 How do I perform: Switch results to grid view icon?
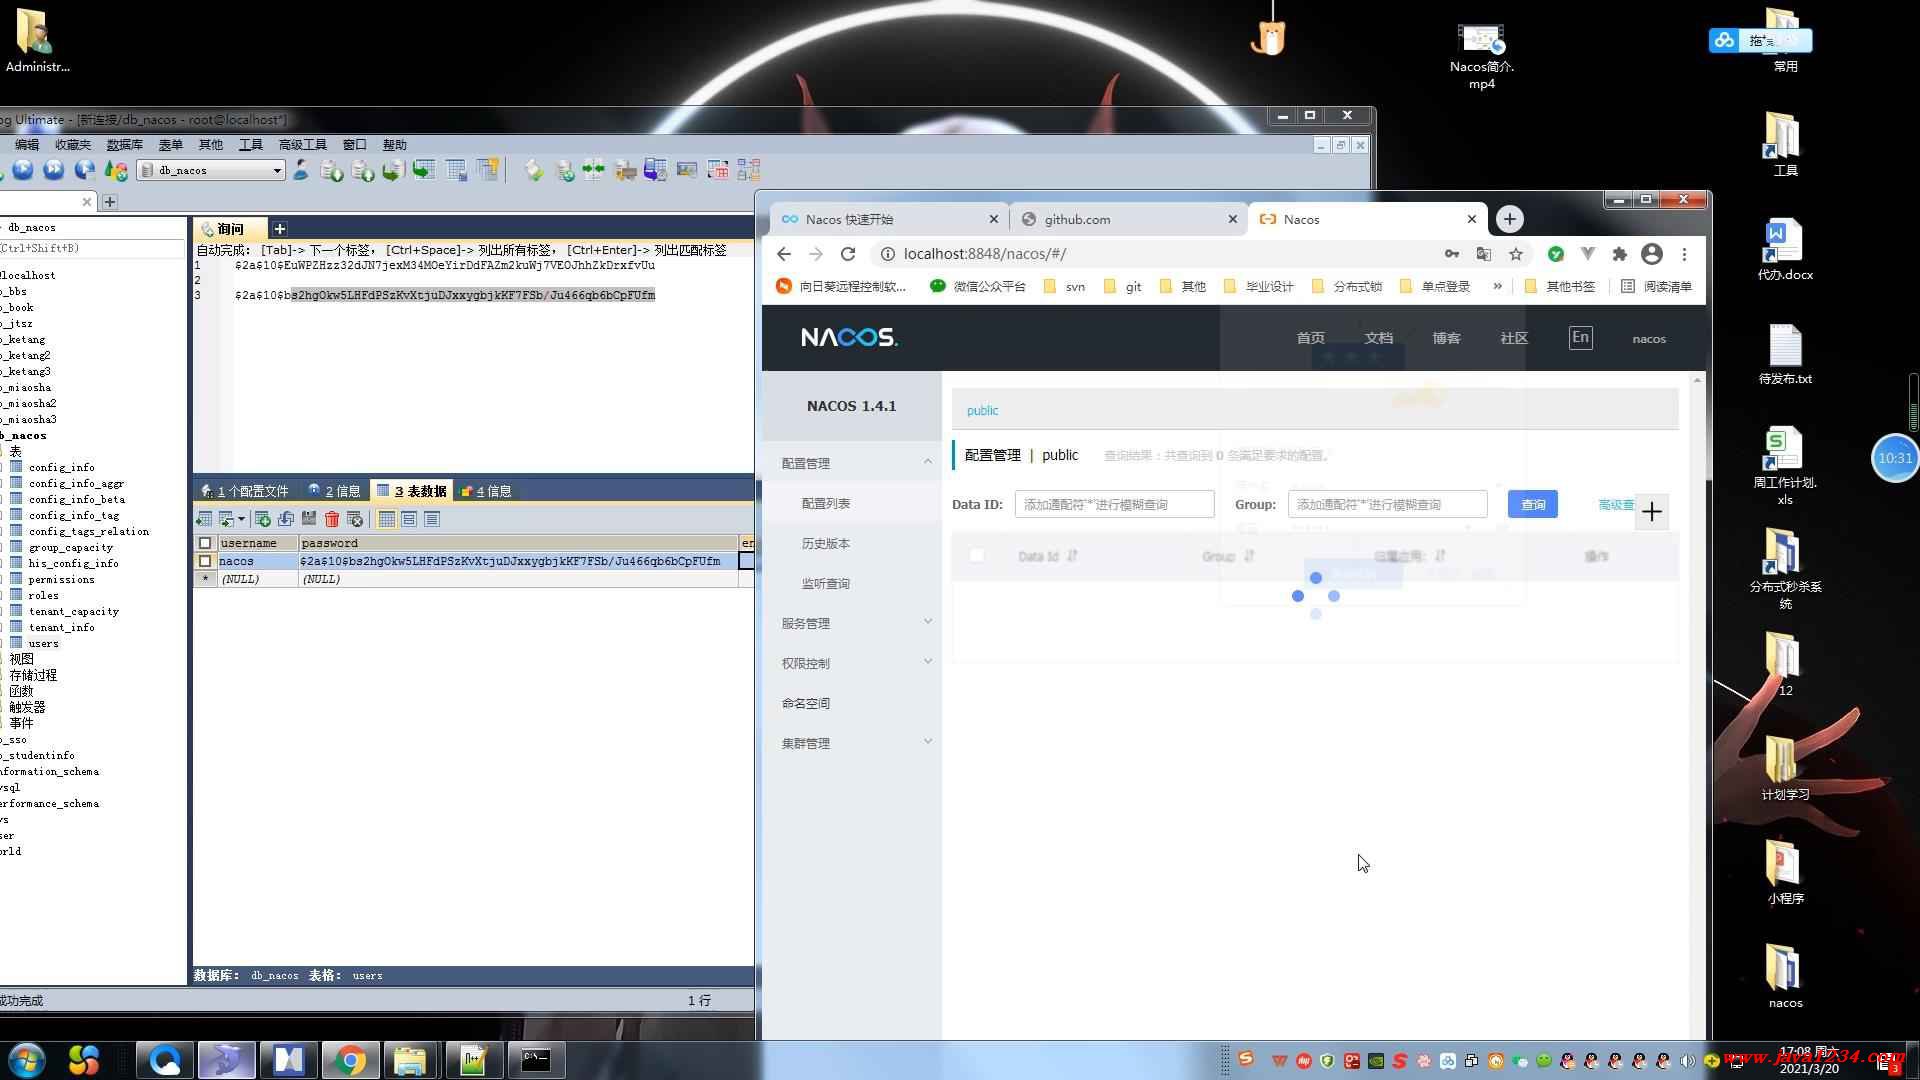click(x=386, y=519)
